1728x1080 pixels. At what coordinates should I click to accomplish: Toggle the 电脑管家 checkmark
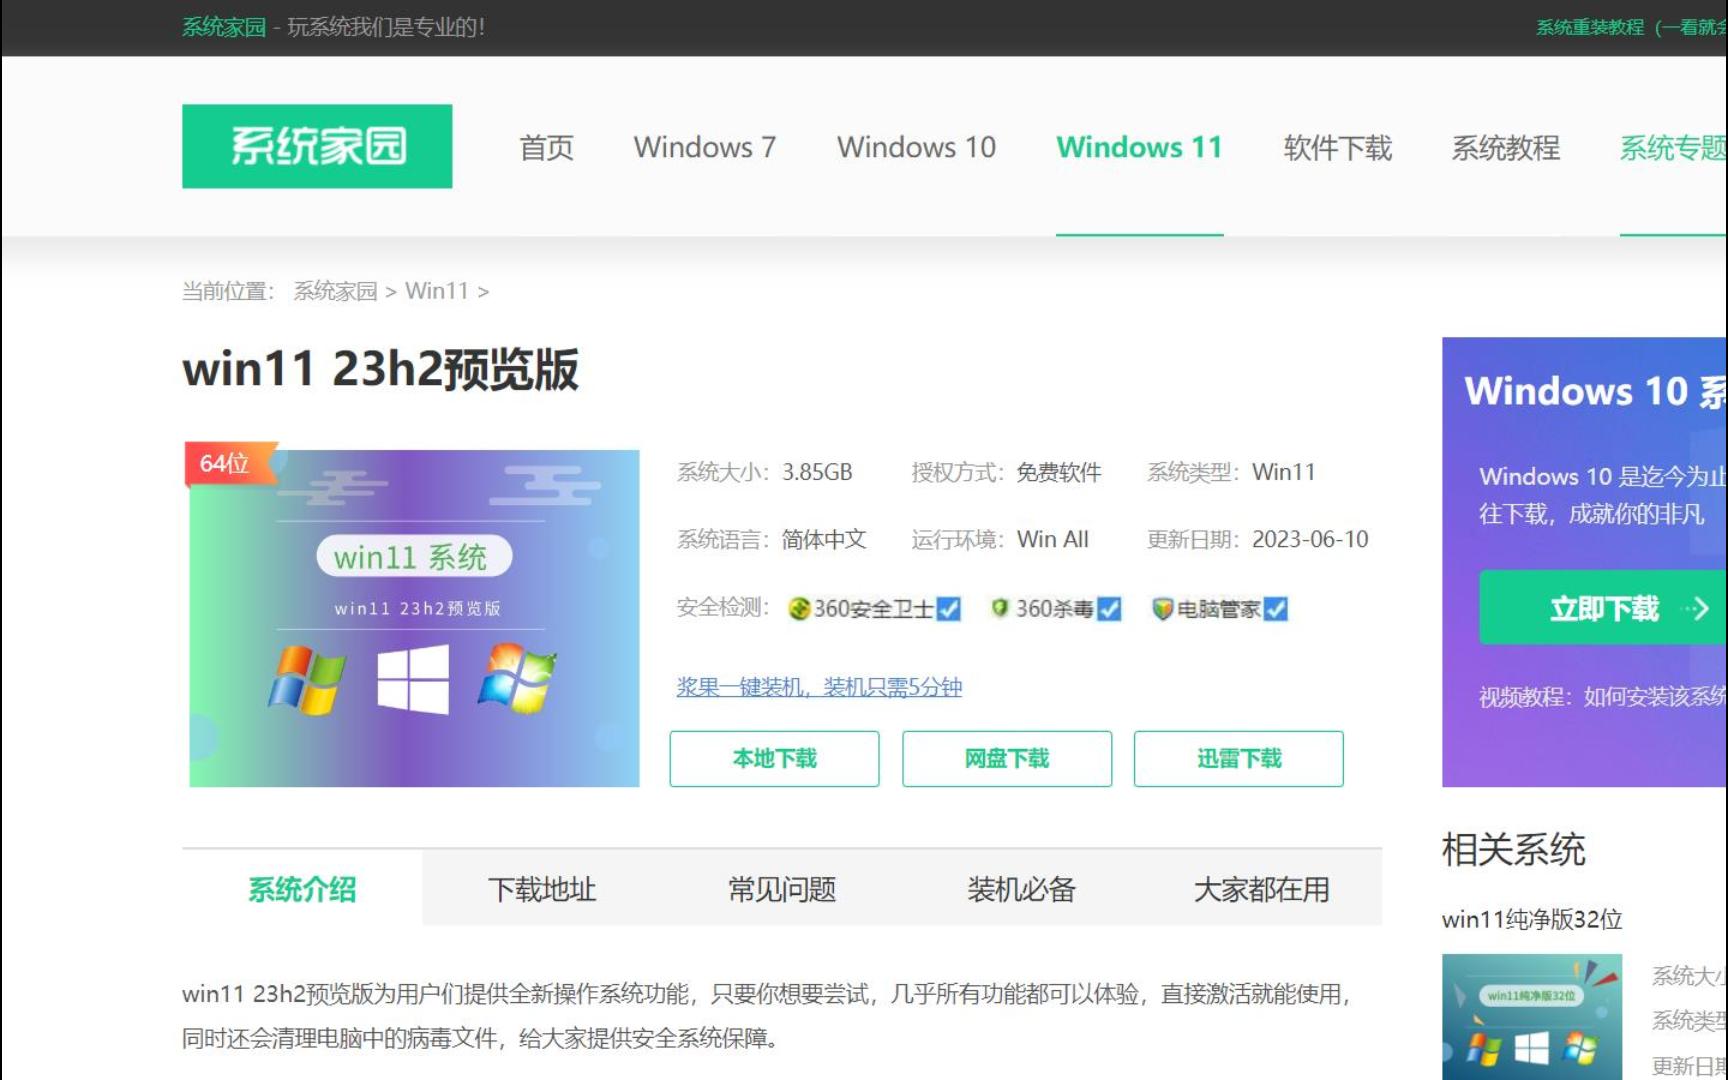pyautogui.click(x=1275, y=608)
